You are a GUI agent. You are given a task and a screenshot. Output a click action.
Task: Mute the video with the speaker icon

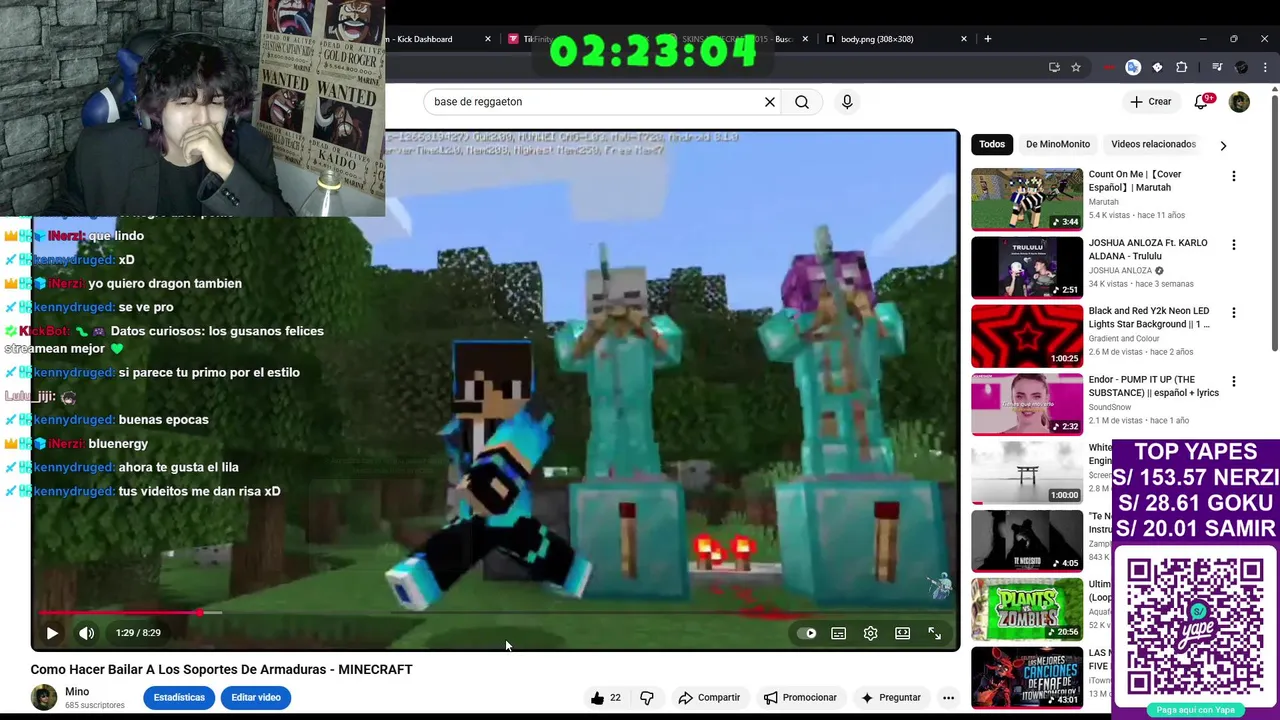click(87, 633)
